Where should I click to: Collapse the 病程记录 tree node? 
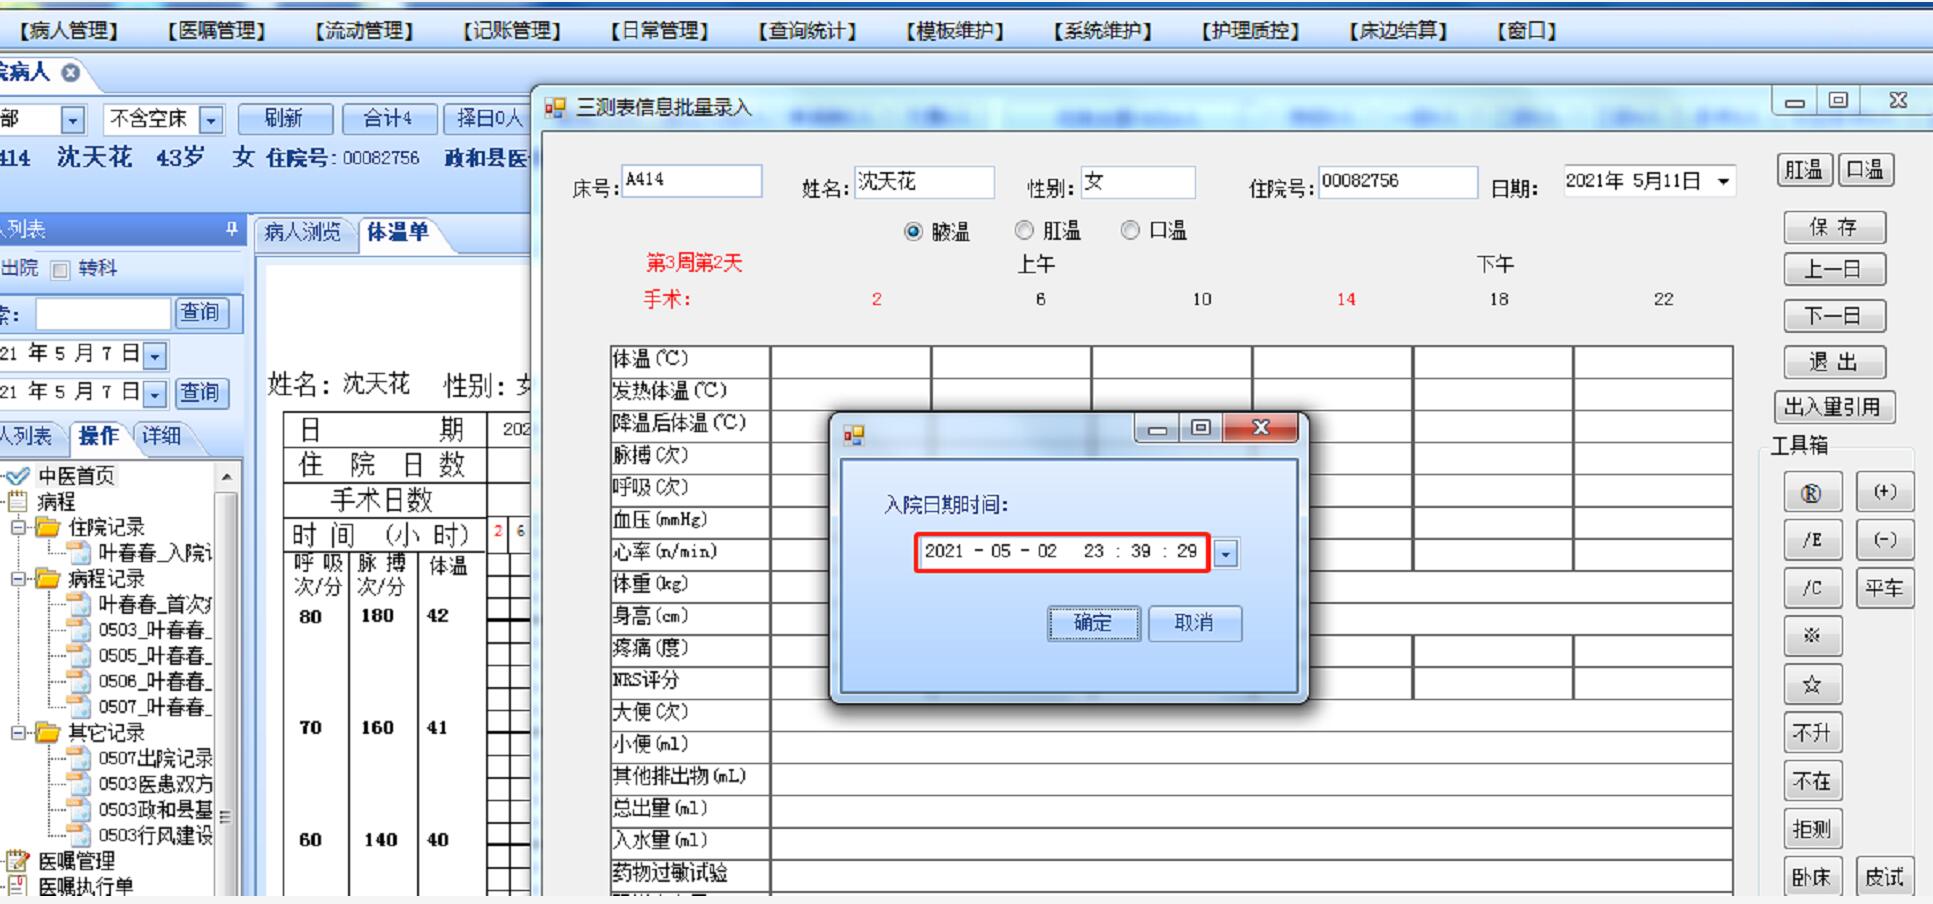pyautogui.click(x=17, y=578)
